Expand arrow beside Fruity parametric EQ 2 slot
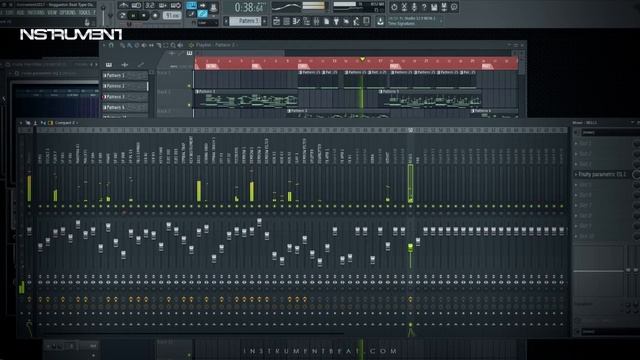 pos(576,174)
